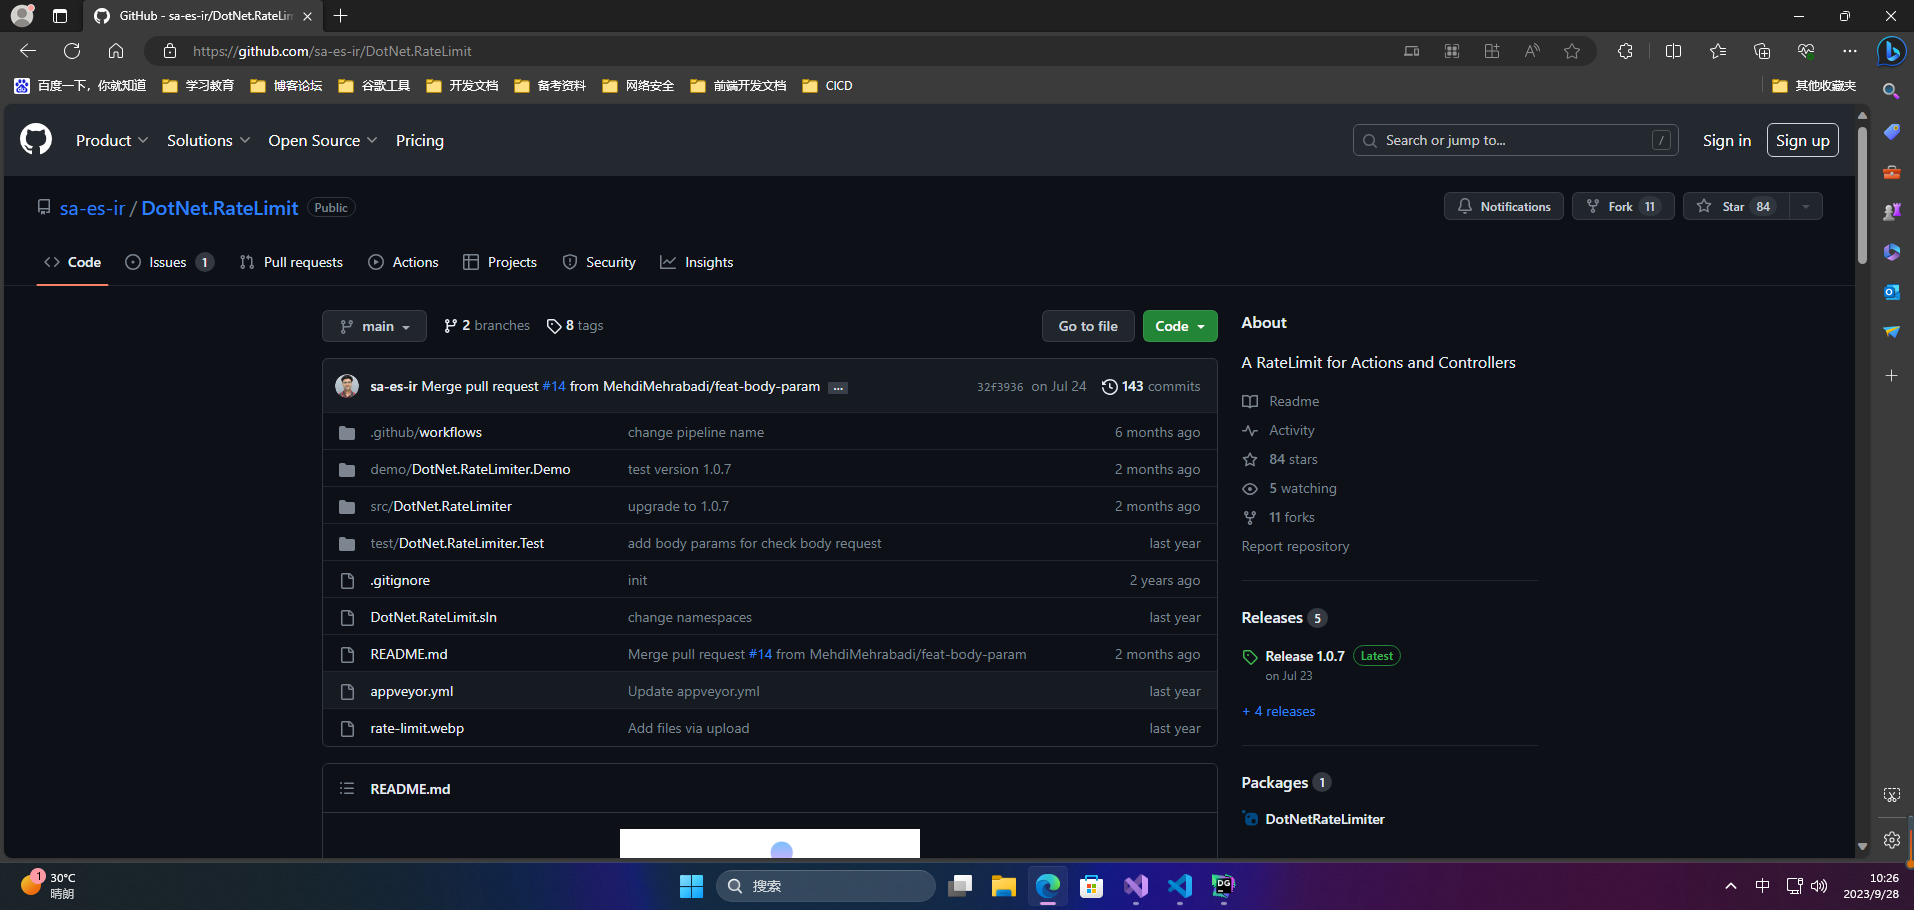1914x910 pixels.
Task: Click the Notifications button
Action: click(x=1504, y=207)
